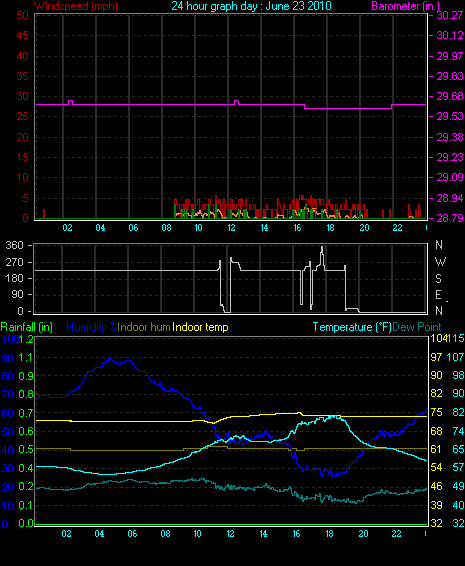Click red windspeed value 50

(x=22, y=15)
